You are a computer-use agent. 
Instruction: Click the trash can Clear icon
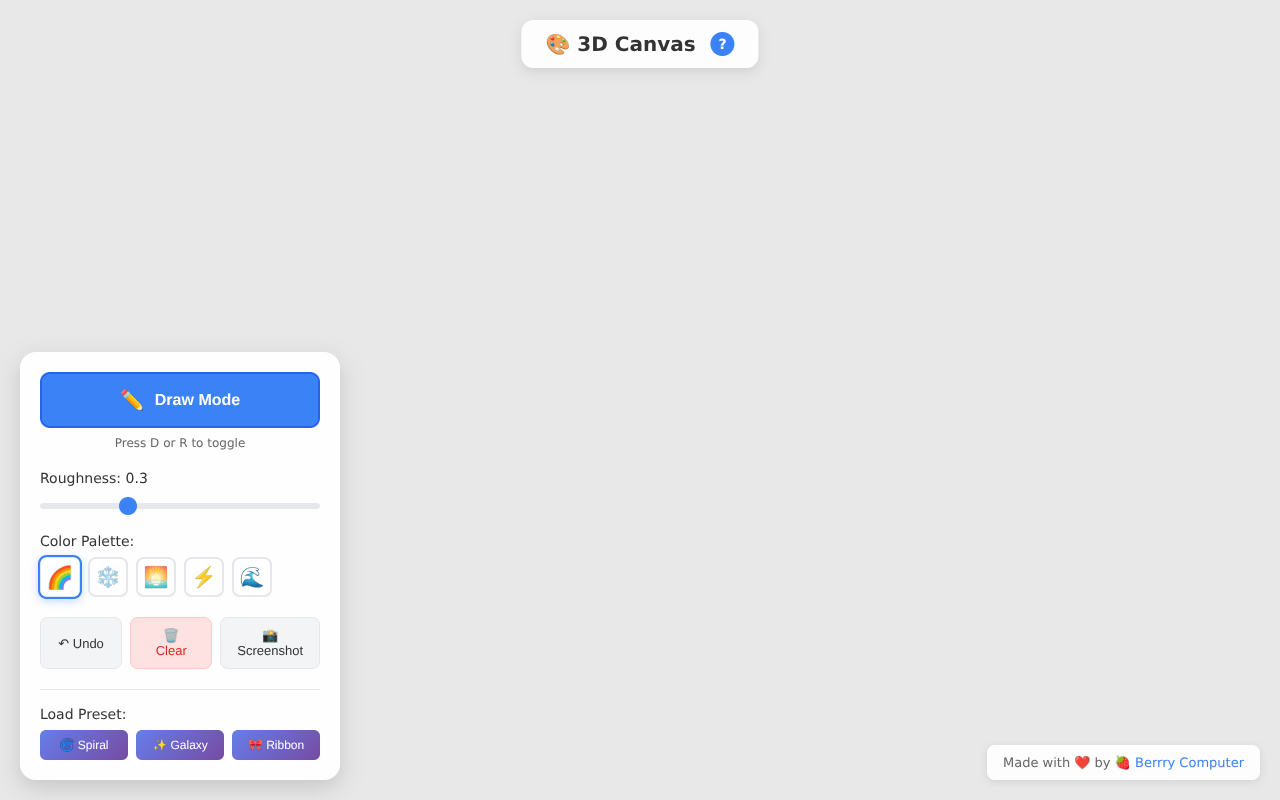[170, 633]
